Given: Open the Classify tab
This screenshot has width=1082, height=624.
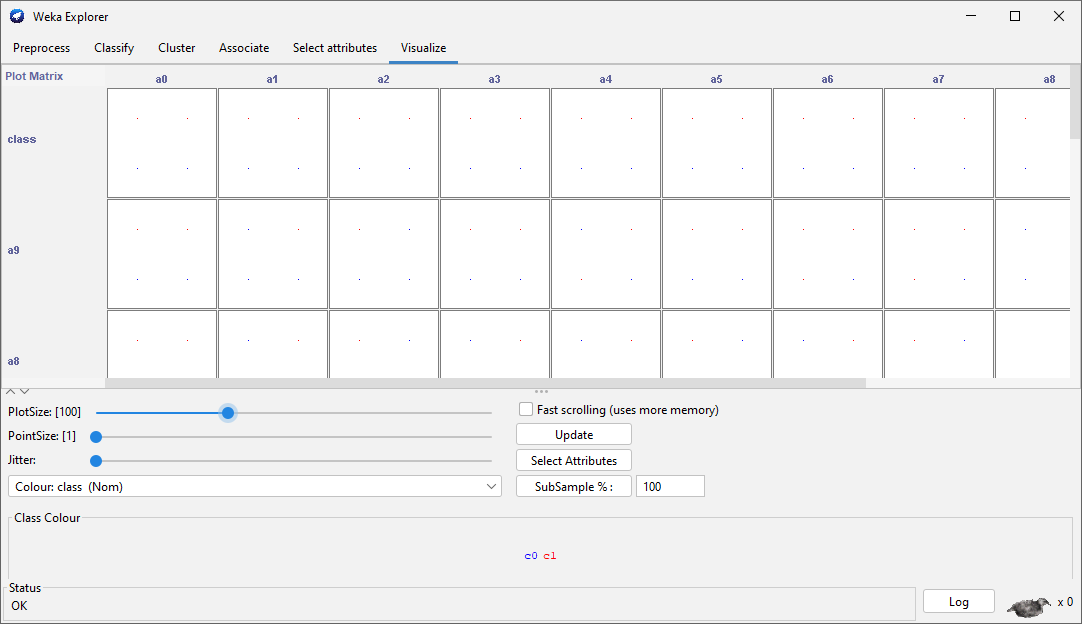Looking at the screenshot, I should tap(114, 48).
